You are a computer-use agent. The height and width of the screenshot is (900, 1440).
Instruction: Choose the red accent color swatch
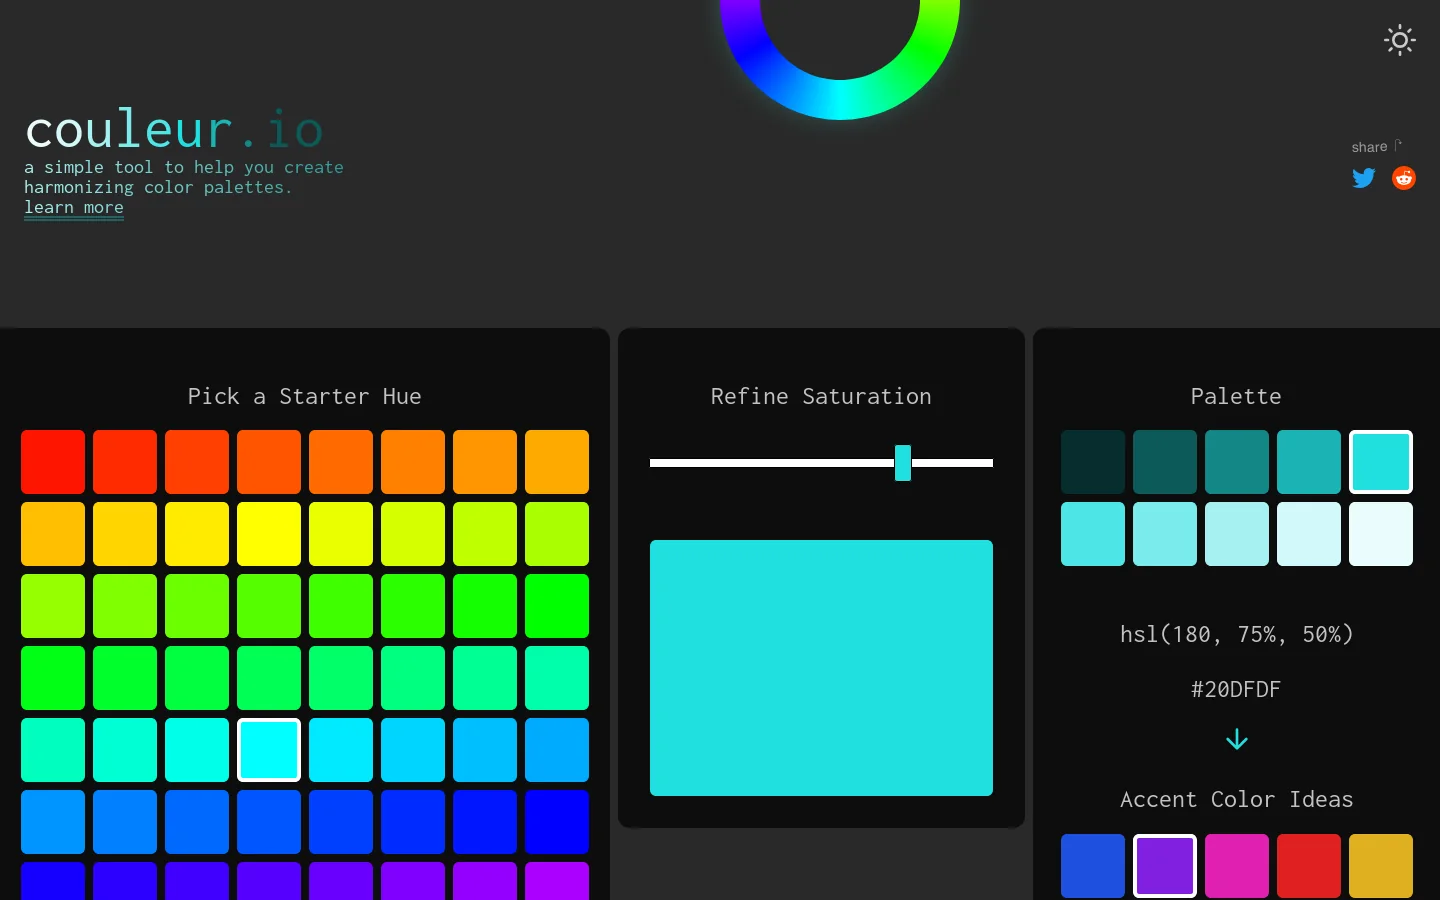tap(1309, 866)
